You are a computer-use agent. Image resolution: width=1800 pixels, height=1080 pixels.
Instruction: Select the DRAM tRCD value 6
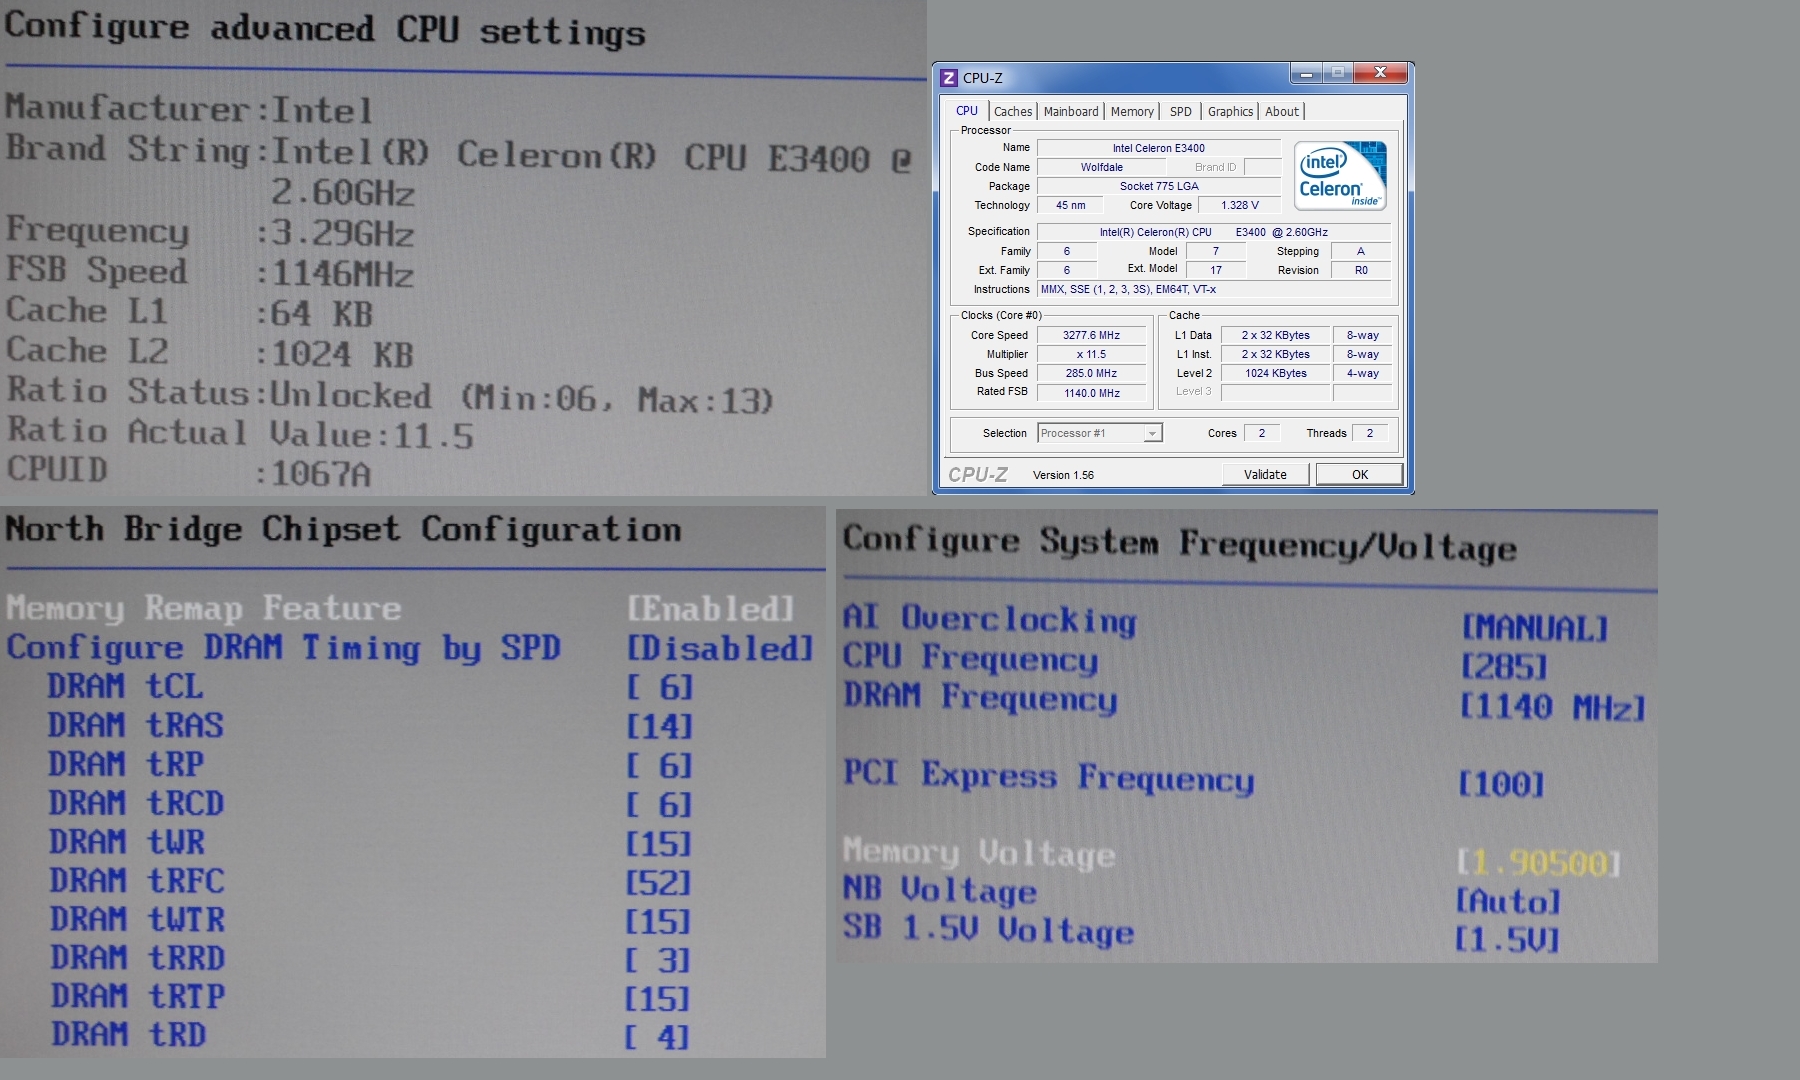(x=660, y=805)
